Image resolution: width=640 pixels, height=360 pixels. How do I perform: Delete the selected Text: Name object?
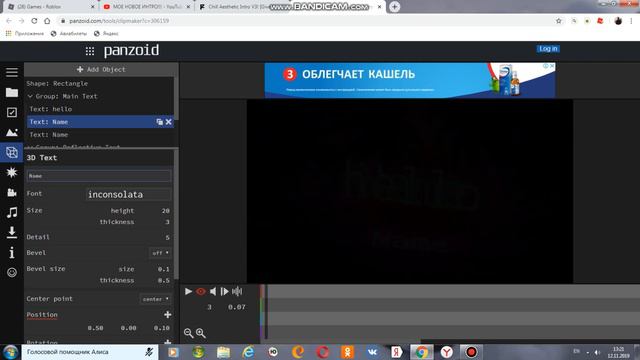coord(169,122)
